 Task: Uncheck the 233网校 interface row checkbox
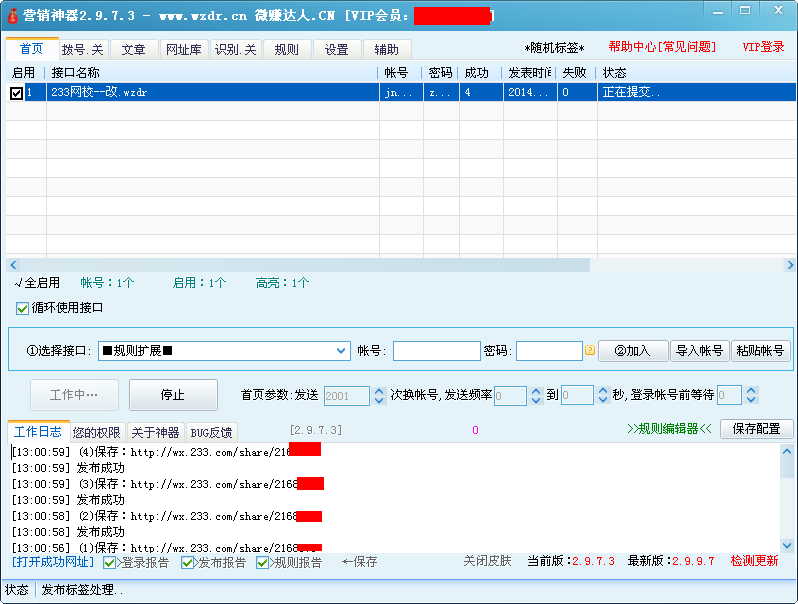(x=16, y=93)
